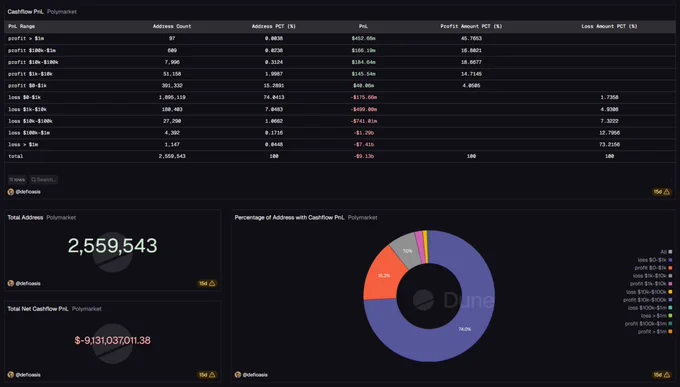
Task: Toggle profit $0-$1k legend entry
Action: tap(654, 268)
